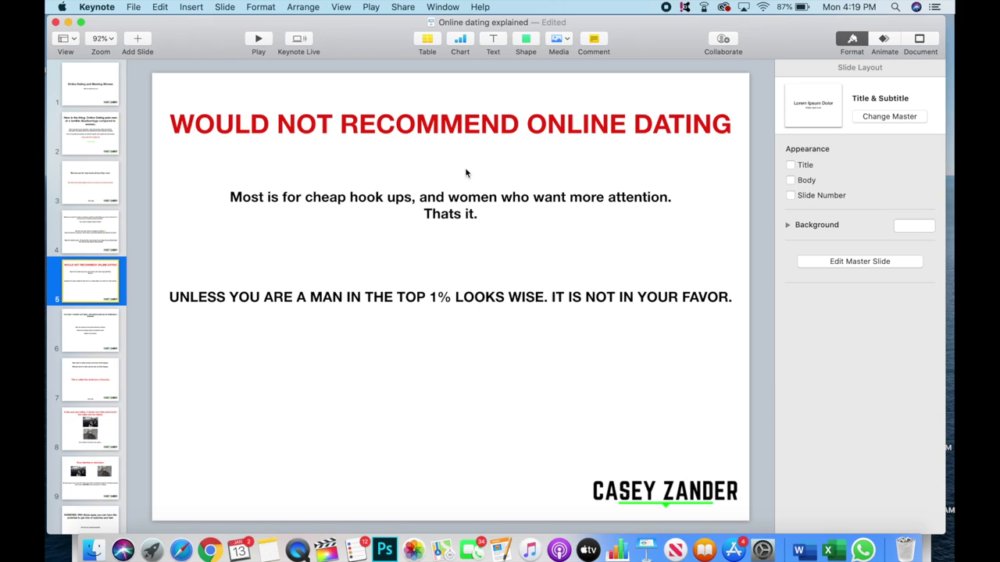1000x562 pixels.
Task: Open the Keynote application menu
Action: (x=97, y=7)
